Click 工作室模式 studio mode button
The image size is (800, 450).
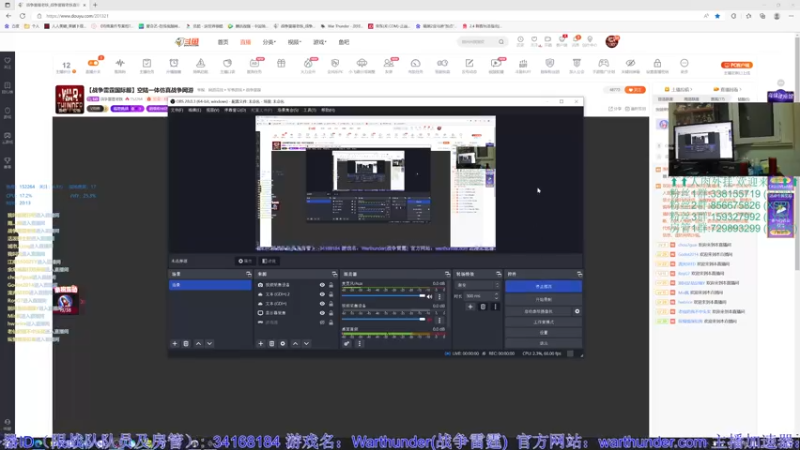[x=543, y=322]
